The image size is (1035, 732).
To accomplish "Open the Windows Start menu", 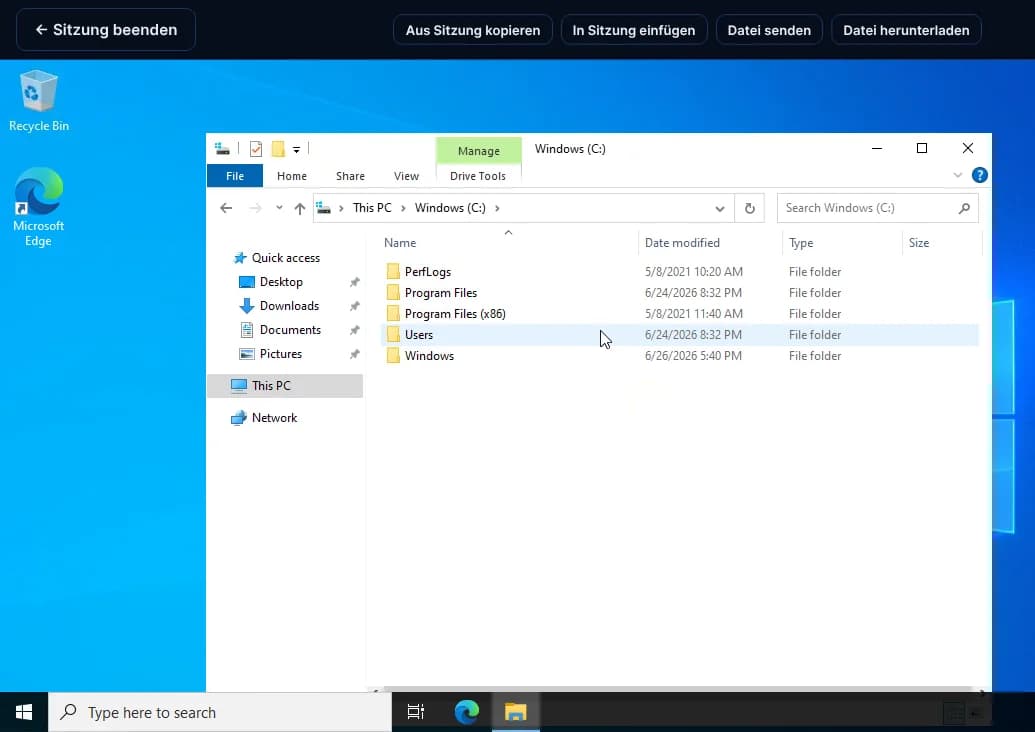I will pyautogui.click(x=24, y=712).
